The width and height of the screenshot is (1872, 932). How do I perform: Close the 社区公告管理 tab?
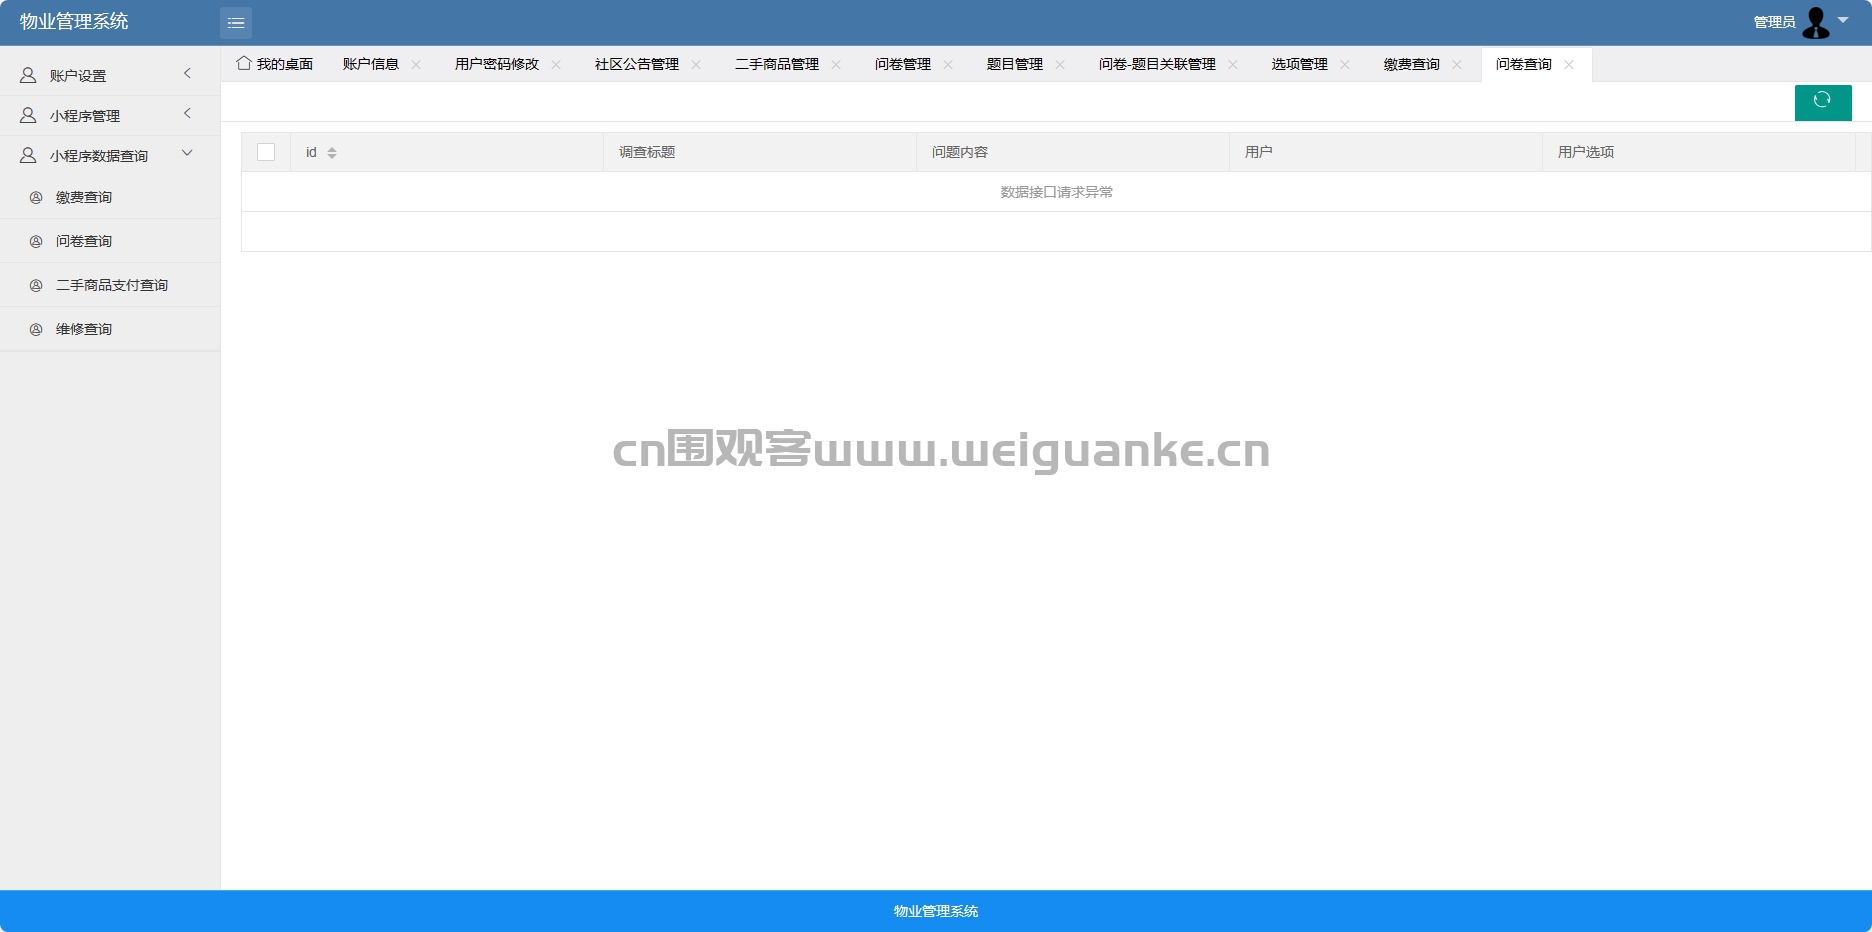696,64
